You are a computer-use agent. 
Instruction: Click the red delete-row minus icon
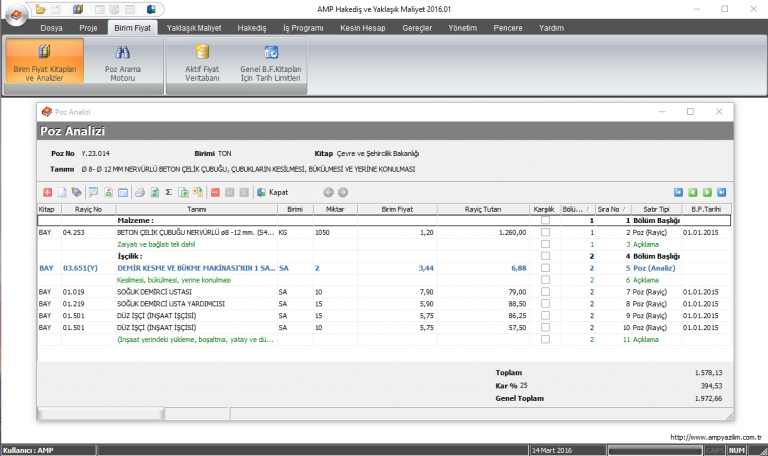[215, 191]
